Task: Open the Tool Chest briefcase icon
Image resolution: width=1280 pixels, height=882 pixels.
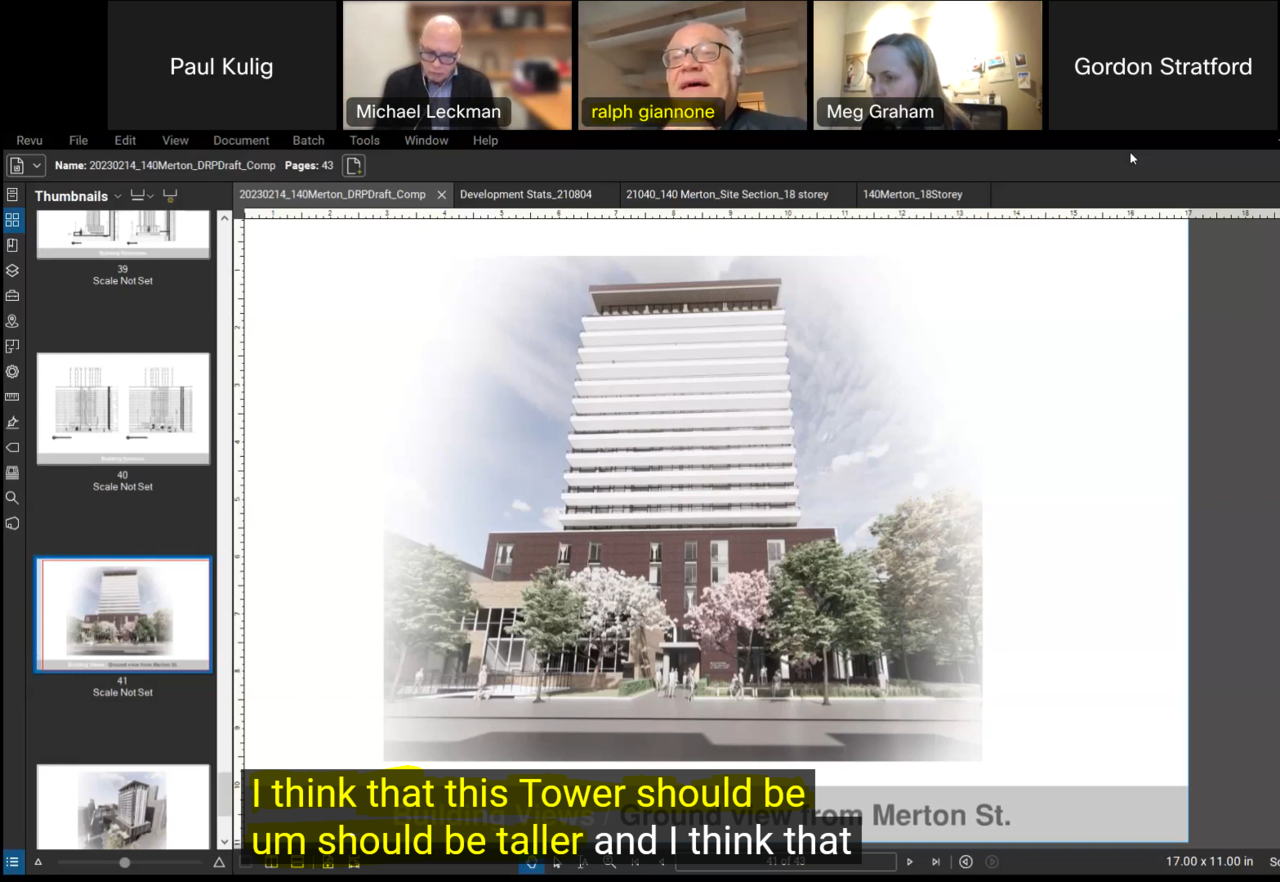Action: click(12, 296)
